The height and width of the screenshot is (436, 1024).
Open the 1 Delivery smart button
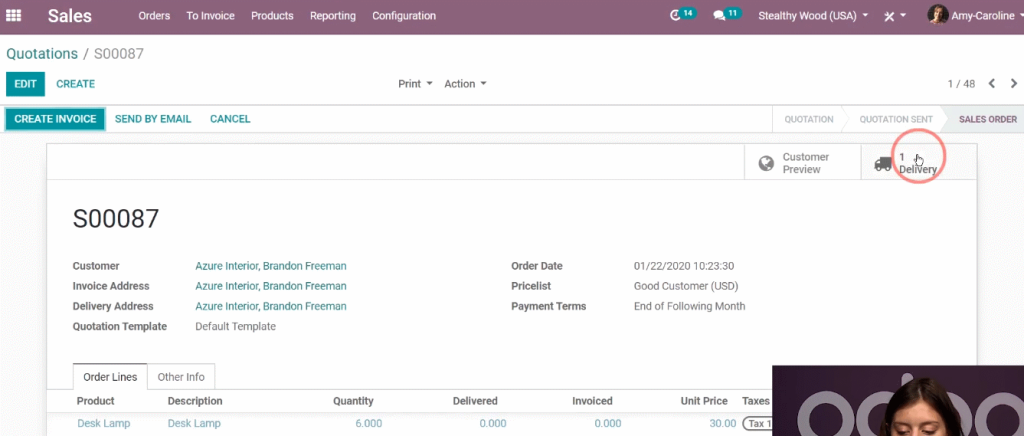919,162
